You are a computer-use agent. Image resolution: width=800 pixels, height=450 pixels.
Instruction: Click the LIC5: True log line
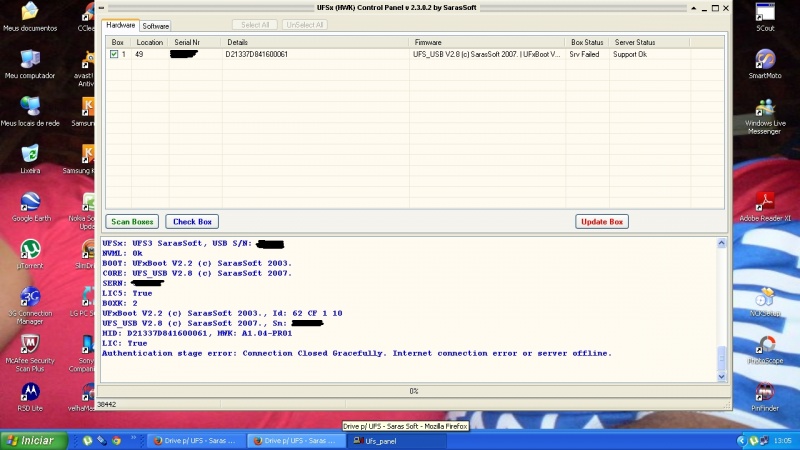(127, 293)
